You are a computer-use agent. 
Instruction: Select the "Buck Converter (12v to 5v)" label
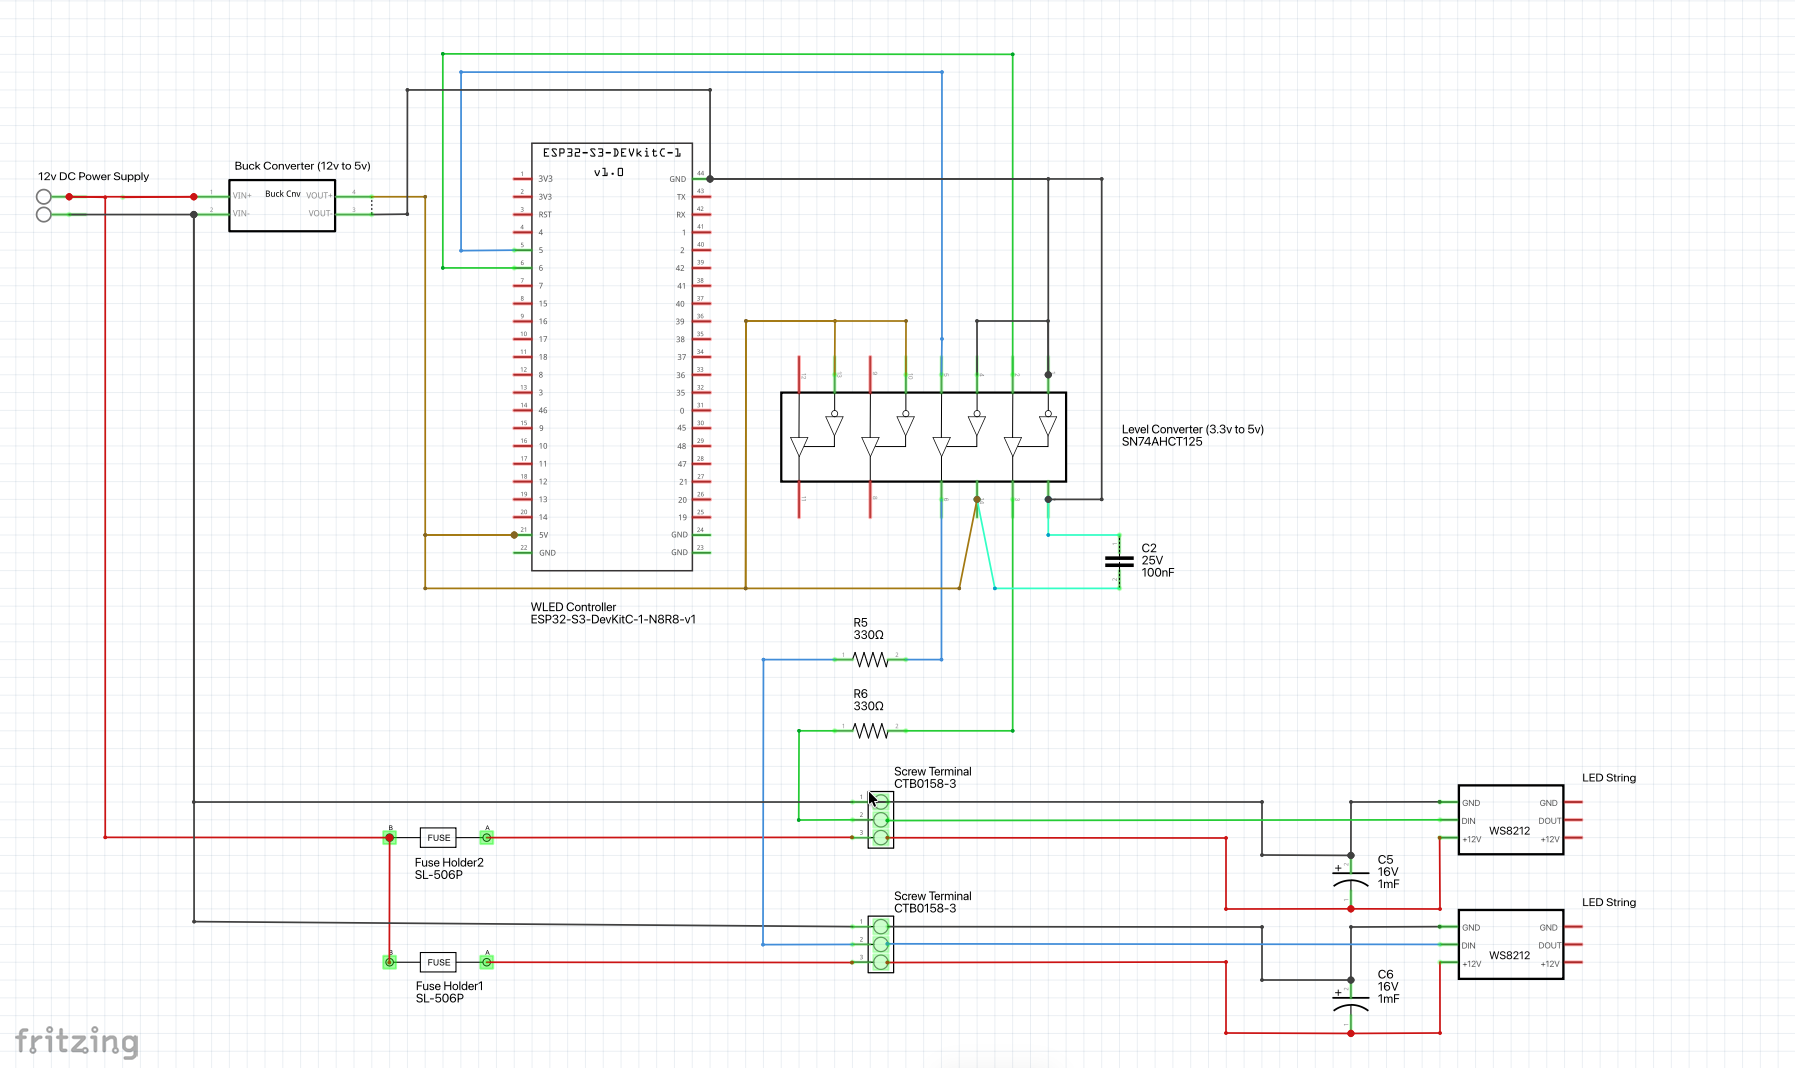[x=302, y=166]
